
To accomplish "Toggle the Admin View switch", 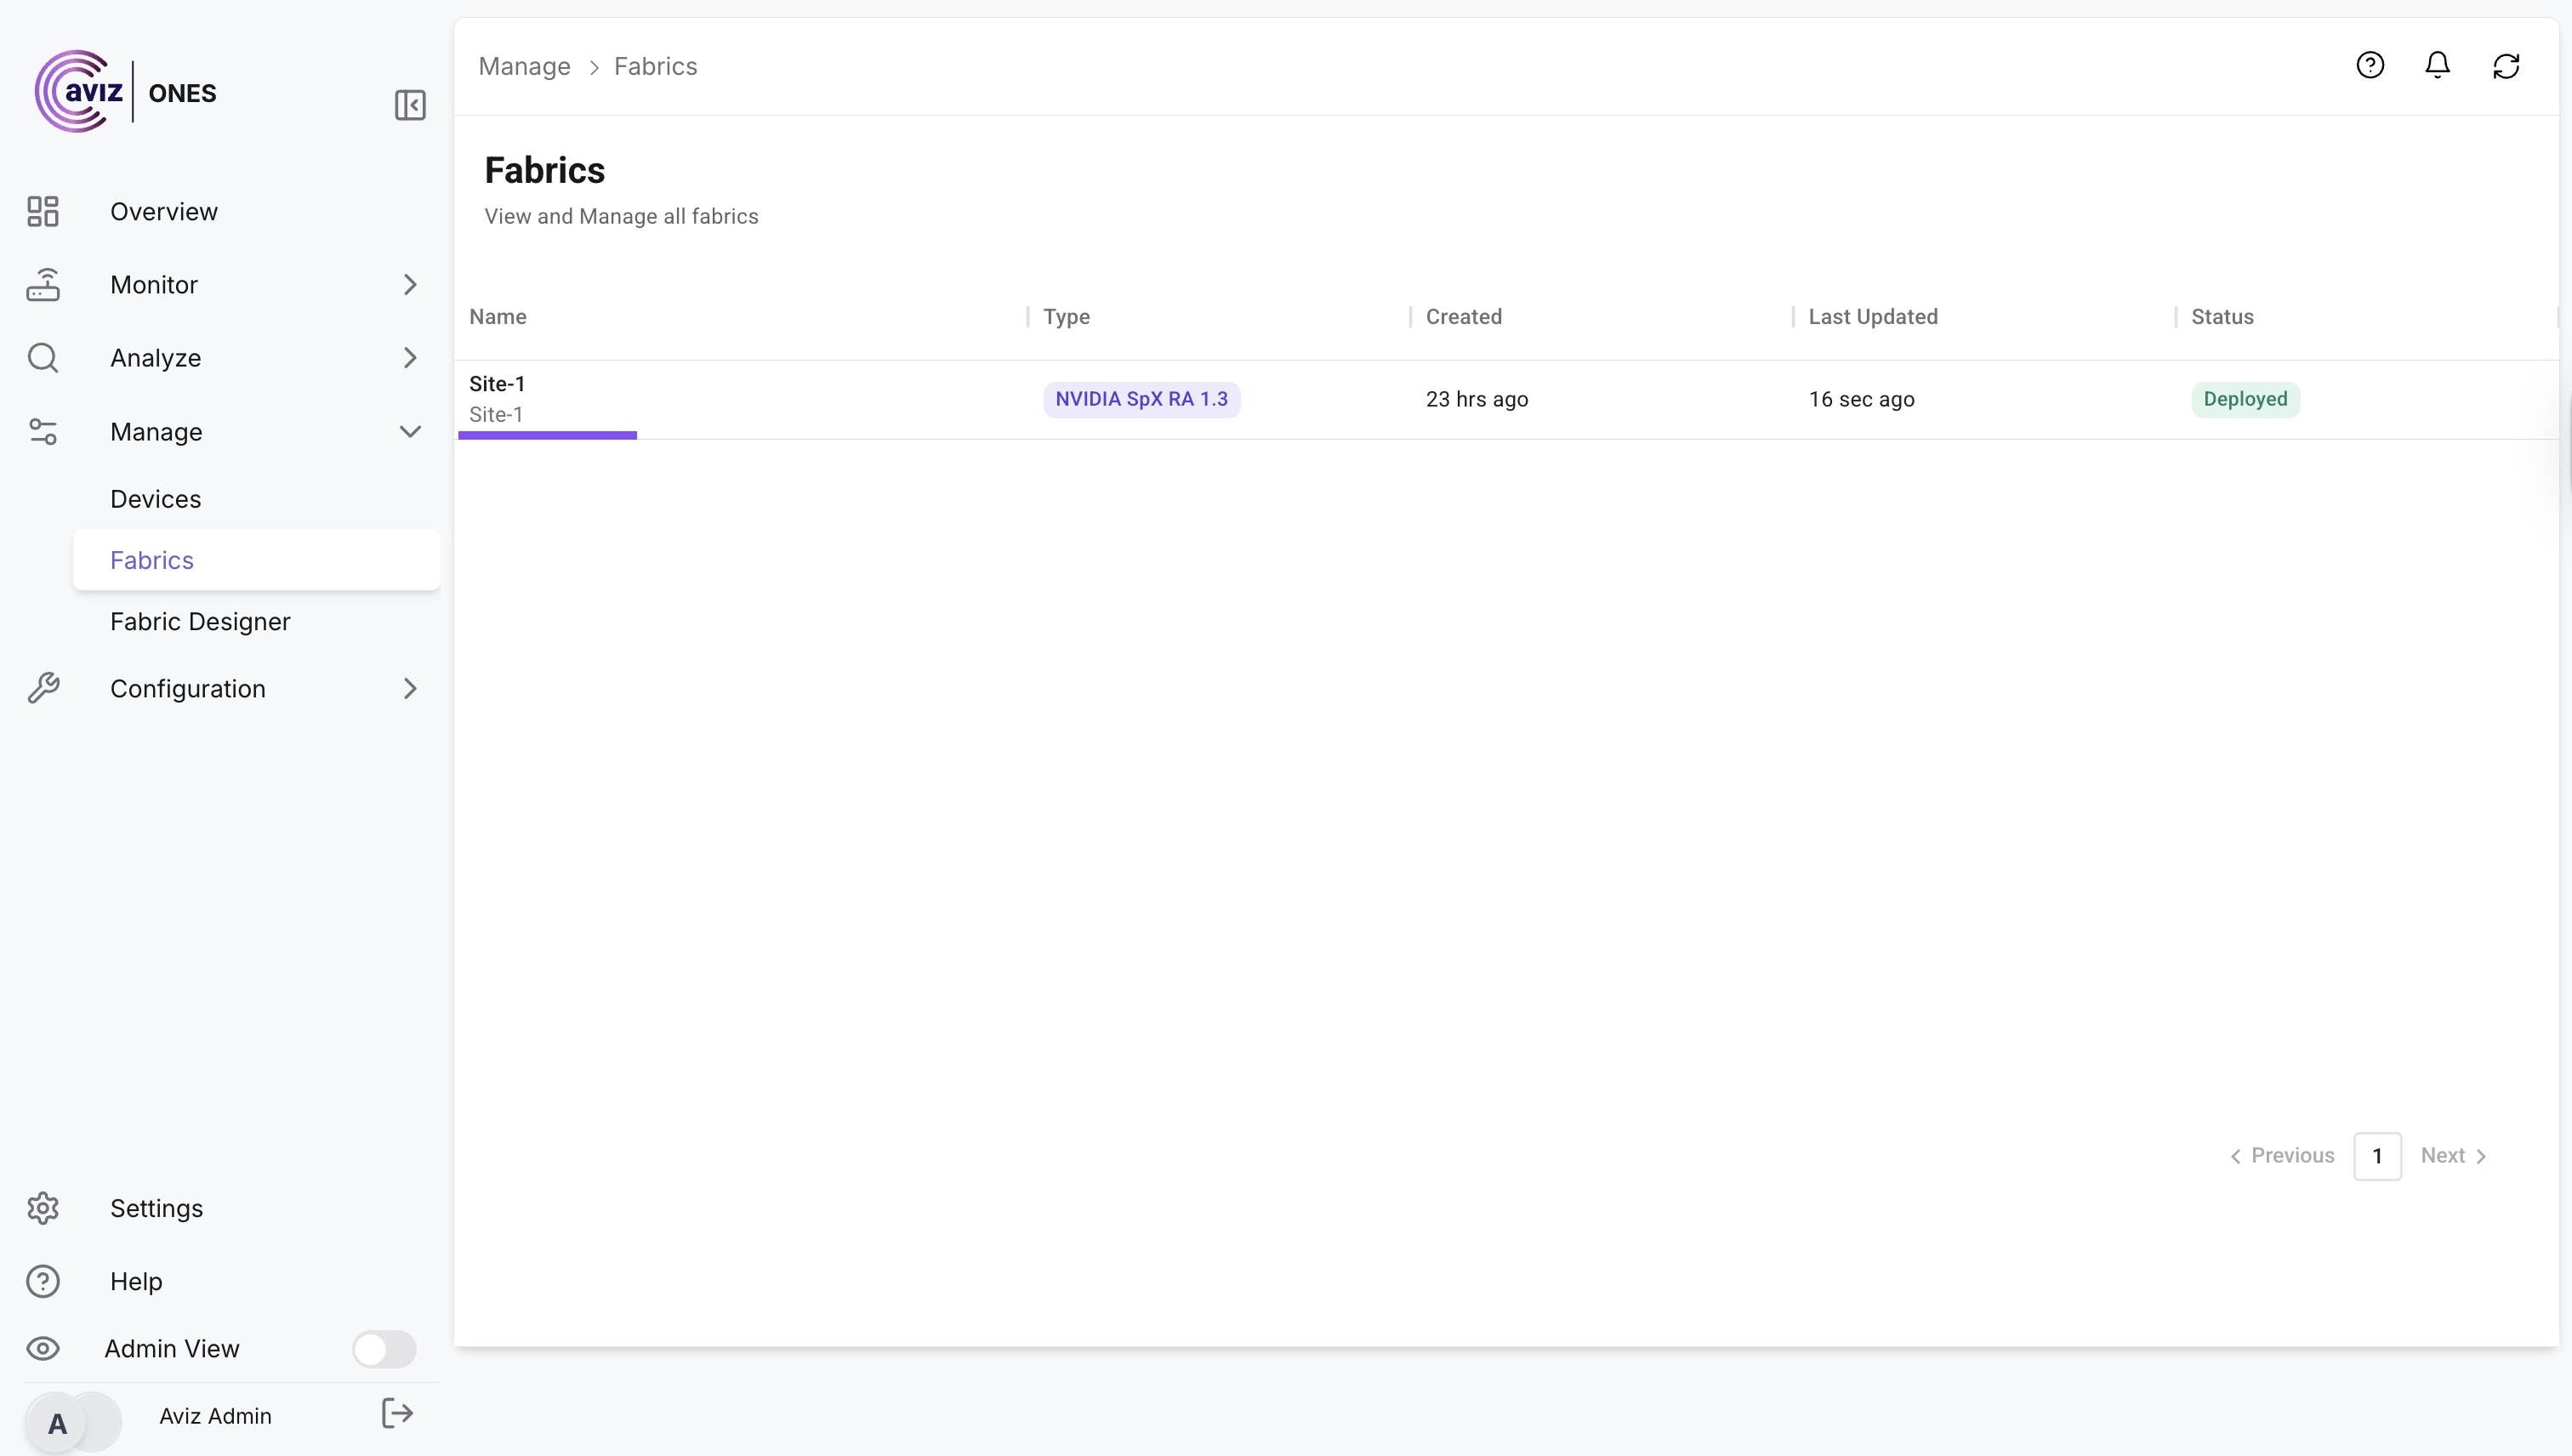I will coord(384,1349).
